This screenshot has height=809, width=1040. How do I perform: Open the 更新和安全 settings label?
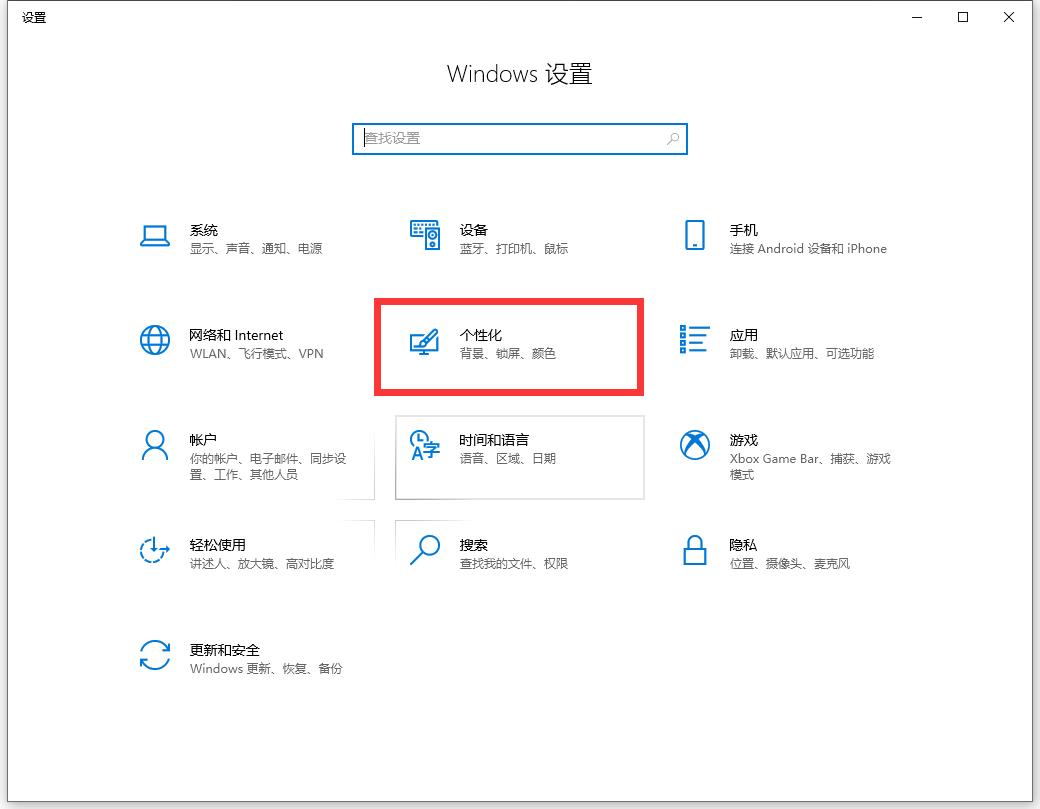[x=225, y=650]
